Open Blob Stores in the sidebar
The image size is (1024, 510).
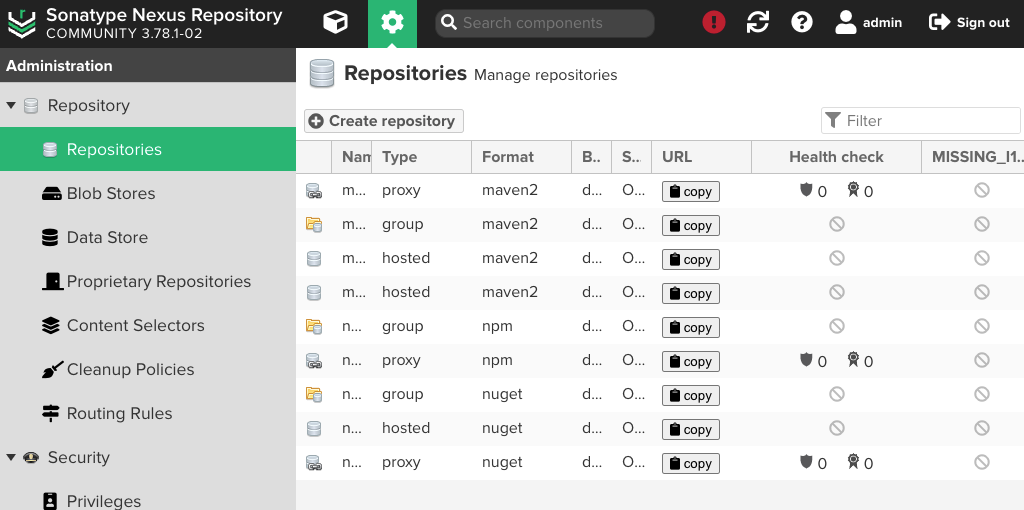[x=148, y=193]
